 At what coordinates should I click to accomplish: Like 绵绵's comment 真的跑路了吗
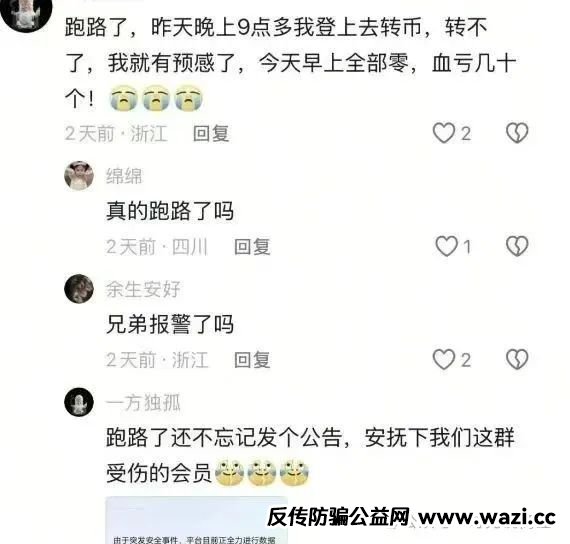446,247
